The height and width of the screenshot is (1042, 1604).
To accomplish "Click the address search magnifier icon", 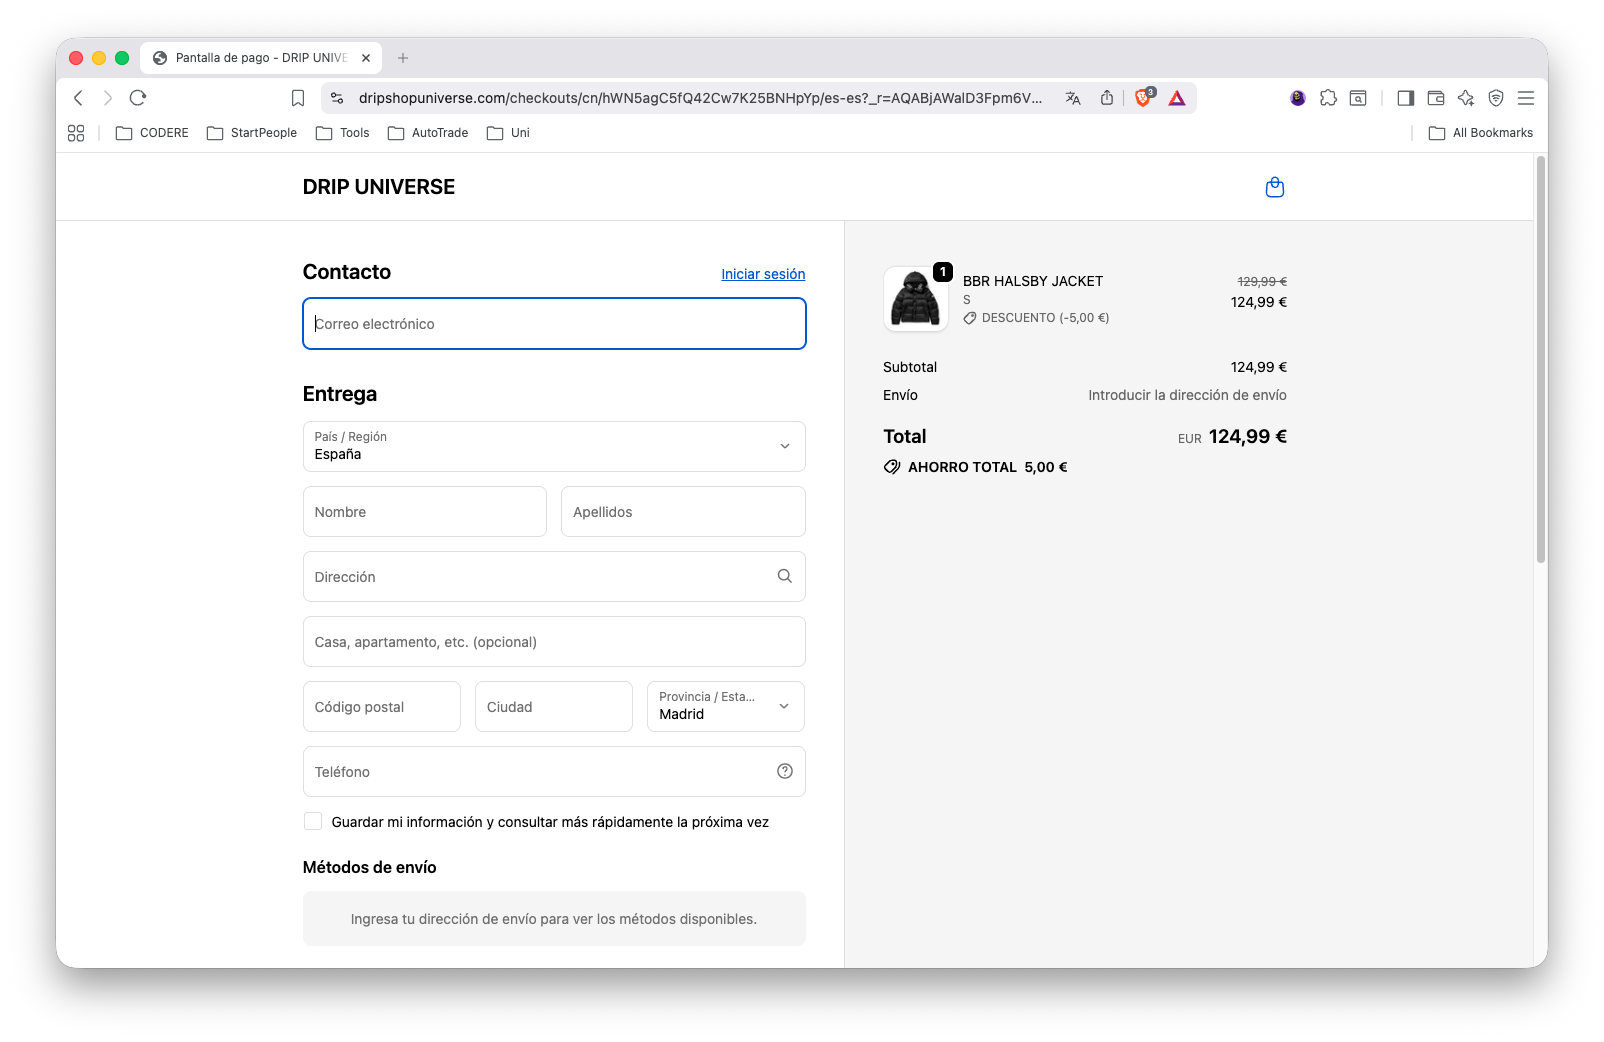I will point(784,576).
